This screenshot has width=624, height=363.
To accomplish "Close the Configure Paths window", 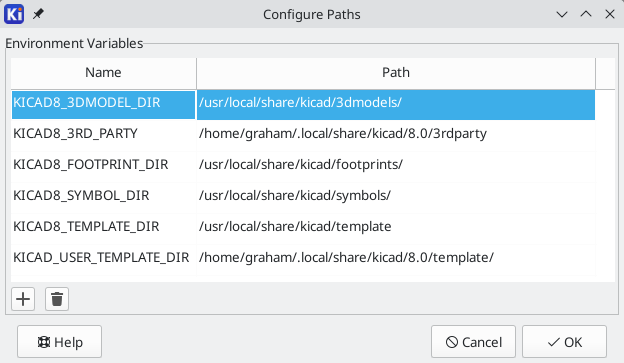I will click(610, 15).
